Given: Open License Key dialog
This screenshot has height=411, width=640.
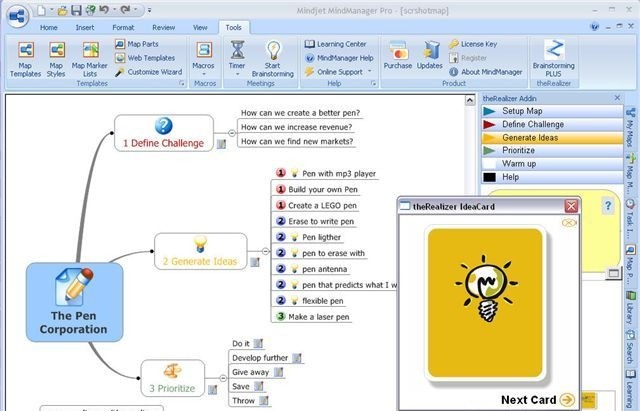Looking at the screenshot, I should (473, 44).
